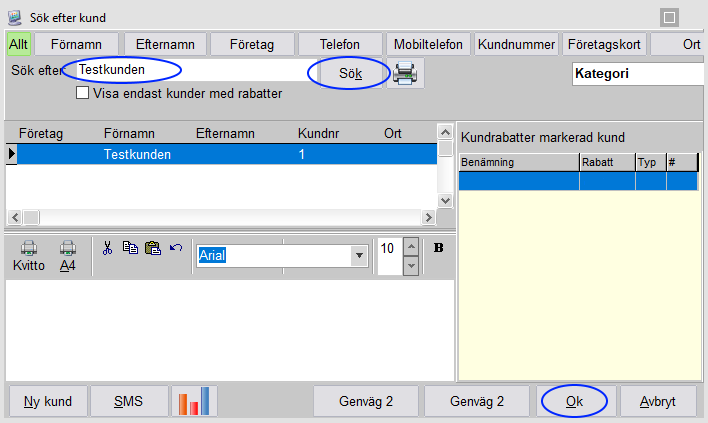Print receipt with the Kvitto icon
The image size is (708, 423).
[x=29, y=257]
